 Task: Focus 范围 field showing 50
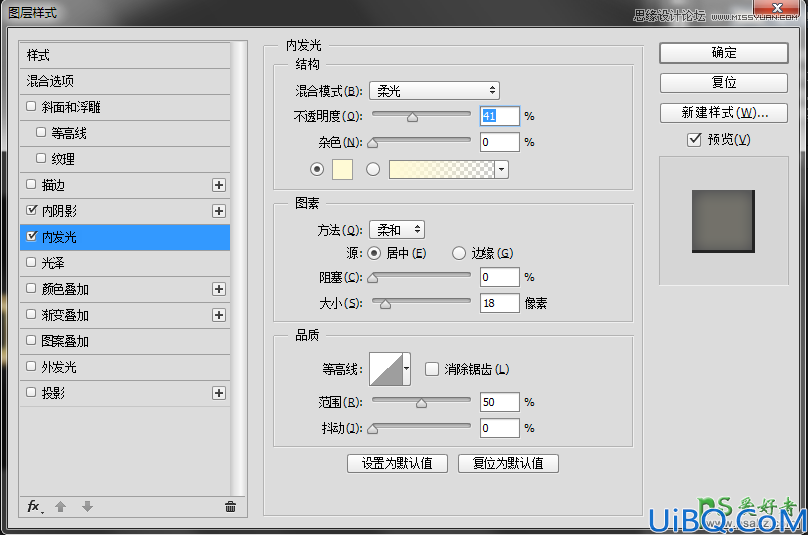point(499,402)
